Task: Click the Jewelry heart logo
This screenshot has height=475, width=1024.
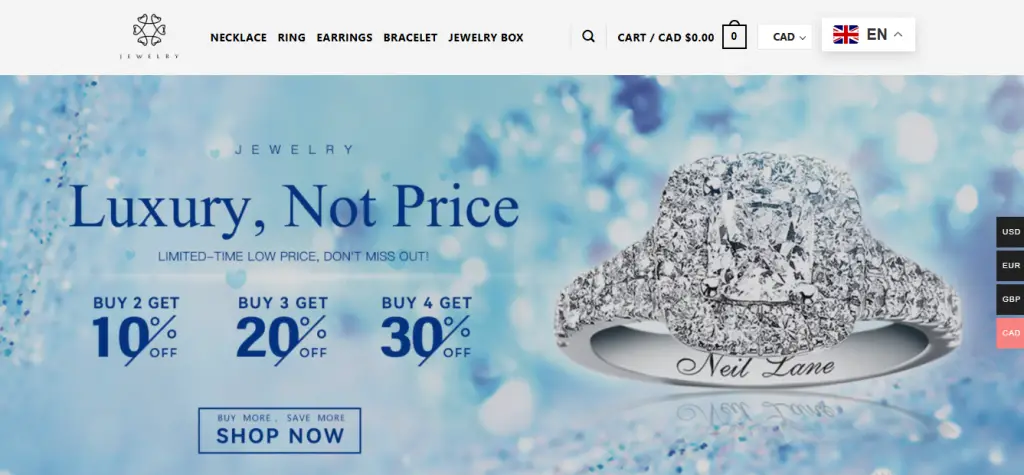Action: click(150, 37)
